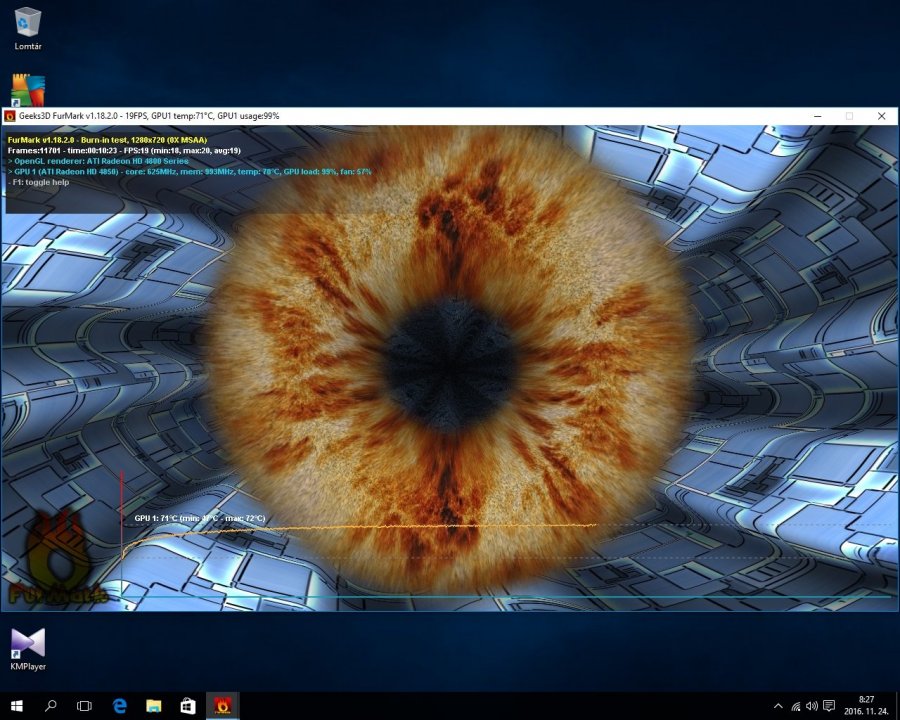Screen dimensions: 900x720
Task: Click the 'GPU 1: 71°C' graph label
Action: 200,518
